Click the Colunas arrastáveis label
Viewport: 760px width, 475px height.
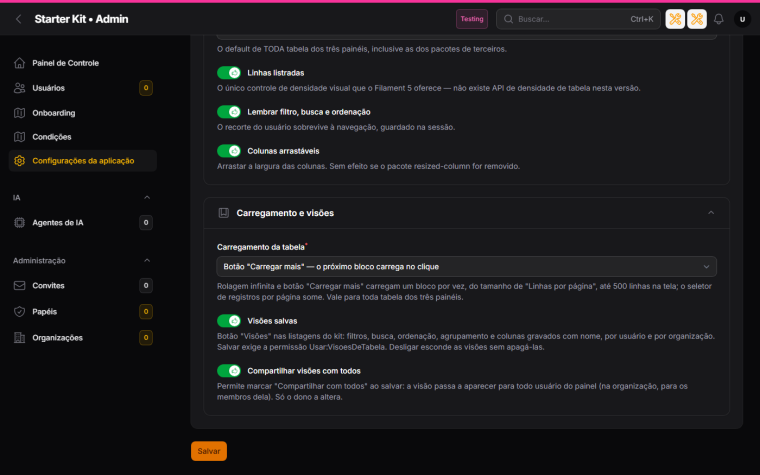[283, 151]
